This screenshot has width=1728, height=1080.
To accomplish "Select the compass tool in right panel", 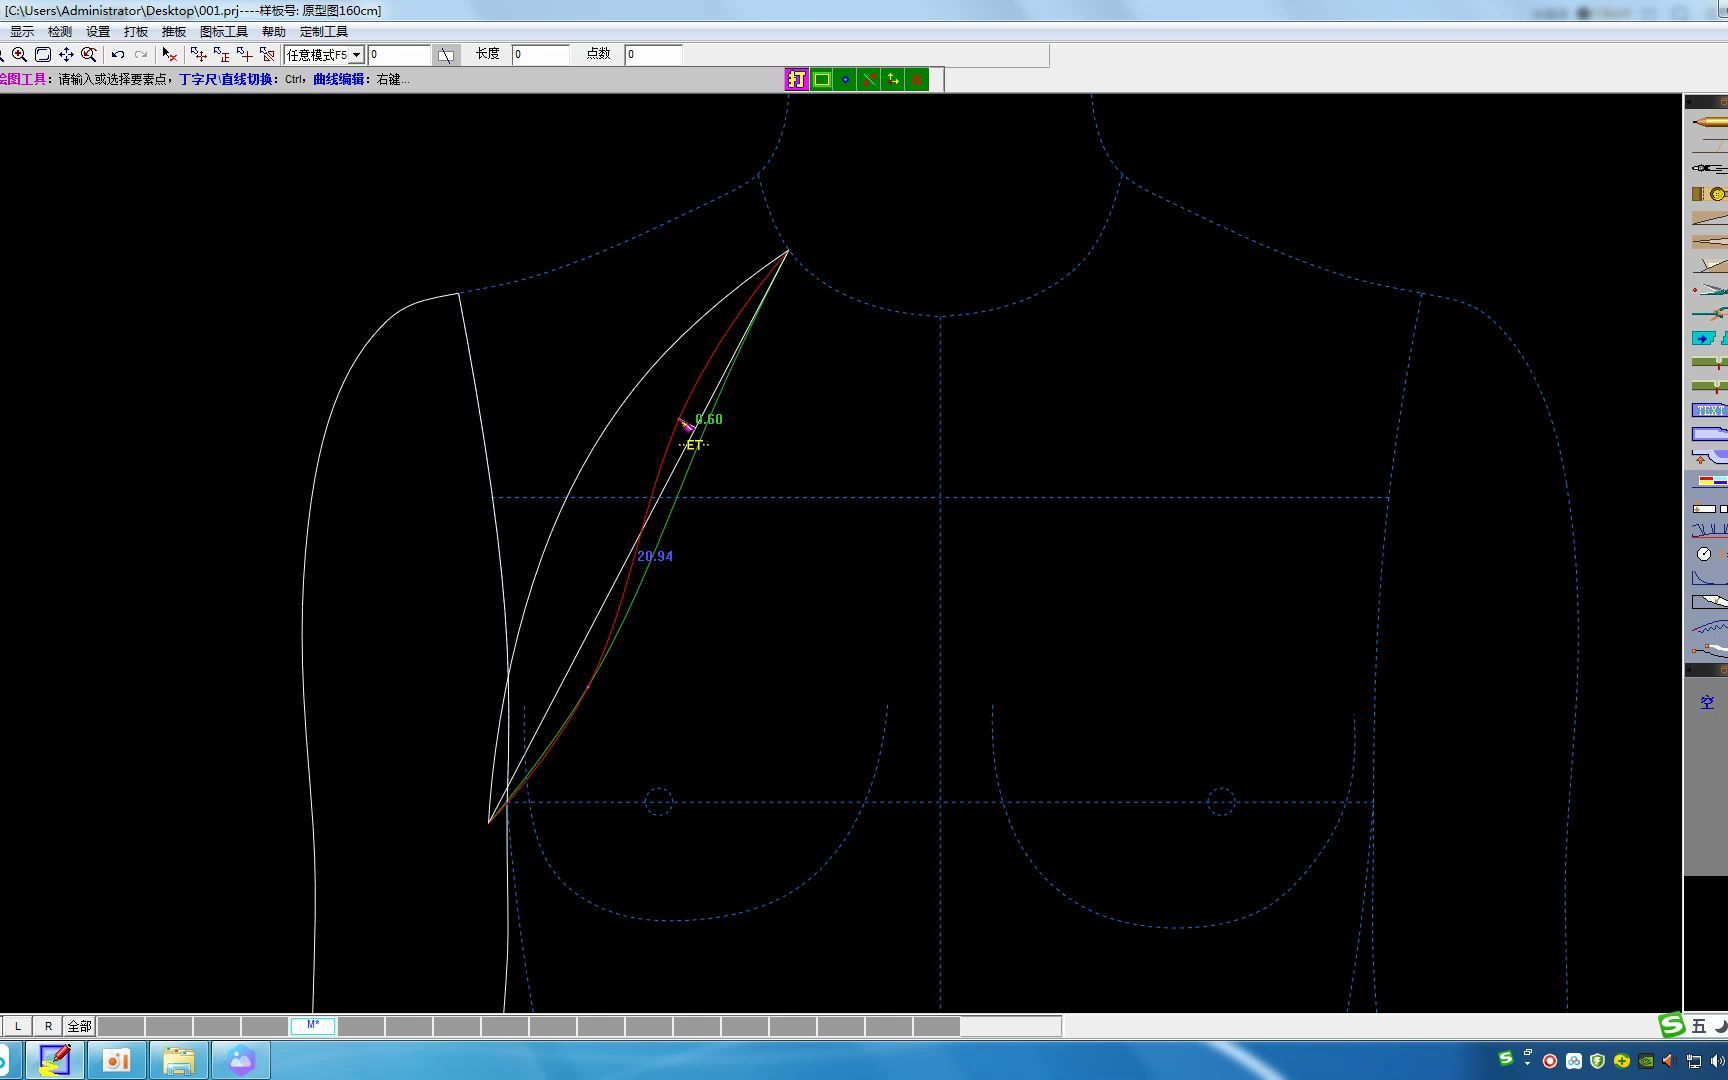I will [1709, 169].
